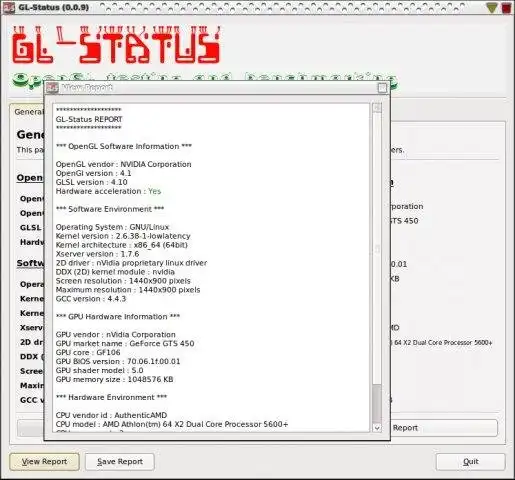515x480 pixels.
Task: Click the GL-Status title bar app icon
Action: point(9,7)
